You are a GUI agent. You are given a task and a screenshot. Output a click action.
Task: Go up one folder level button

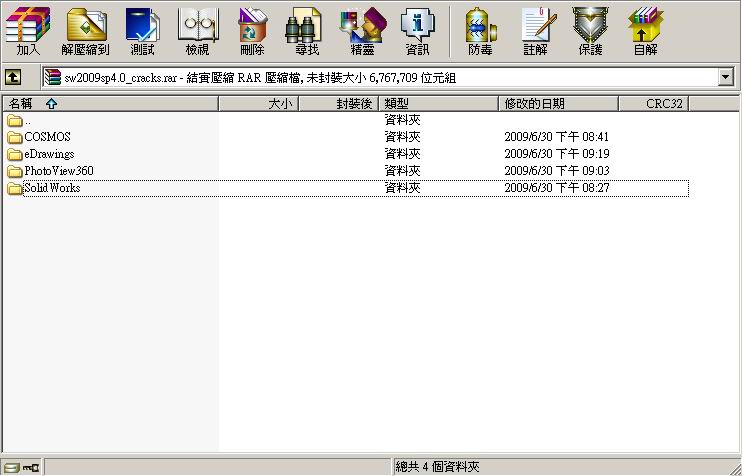click(13, 77)
